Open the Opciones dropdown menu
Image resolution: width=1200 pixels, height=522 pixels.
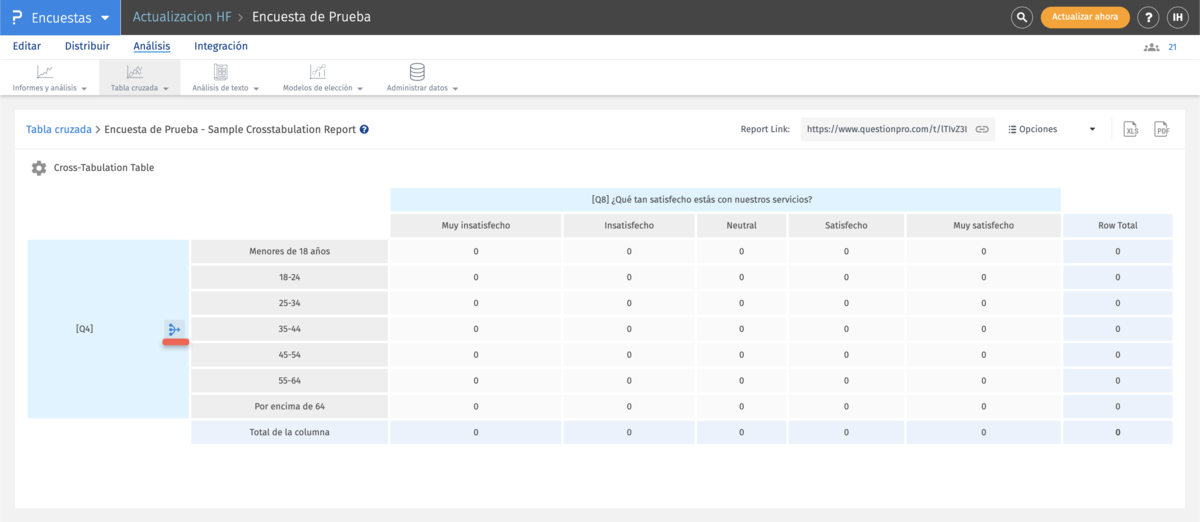[1051, 129]
